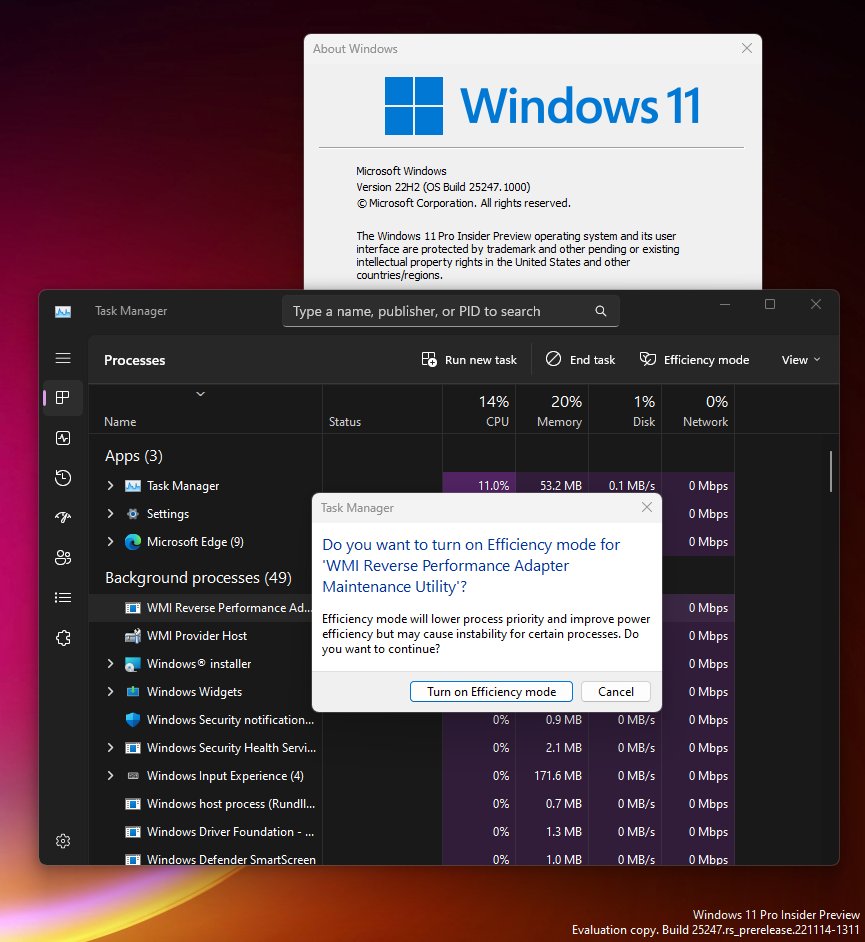Close the About Windows dialog
865x942 pixels.
747,48
